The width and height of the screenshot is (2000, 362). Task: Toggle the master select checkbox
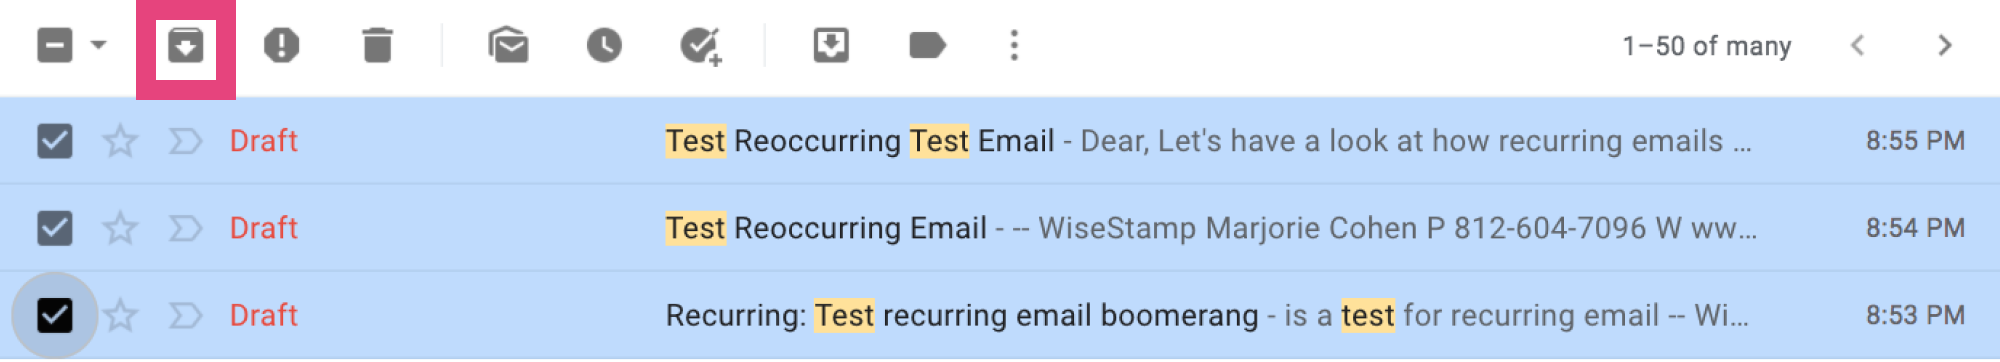click(55, 46)
